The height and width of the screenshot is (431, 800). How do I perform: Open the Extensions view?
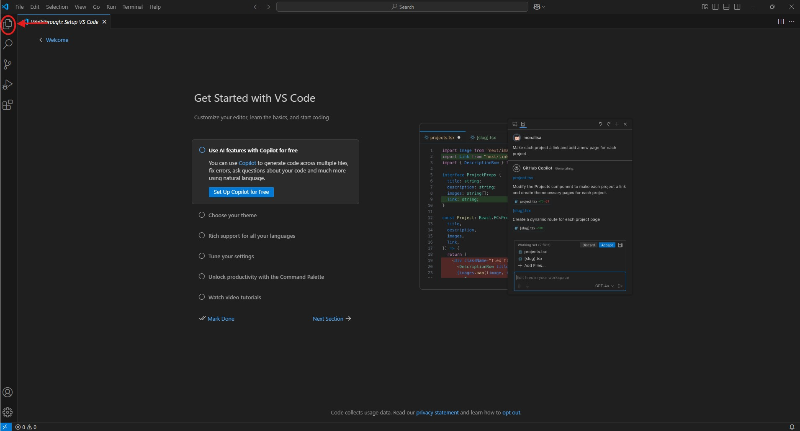[8, 105]
